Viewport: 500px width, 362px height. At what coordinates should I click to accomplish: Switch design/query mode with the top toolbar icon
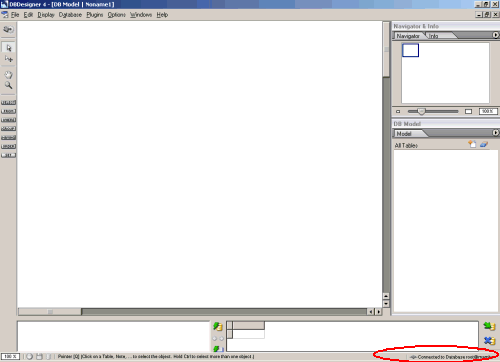tap(8, 29)
